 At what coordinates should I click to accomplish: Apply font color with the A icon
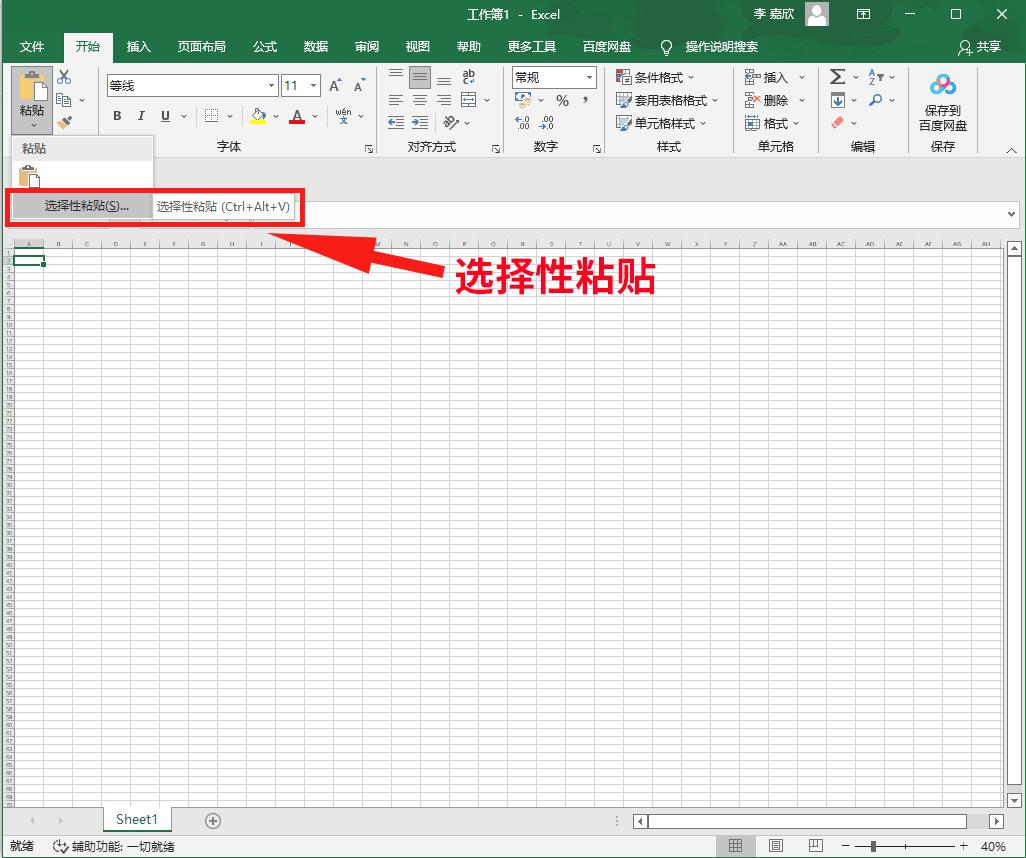pyautogui.click(x=296, y=117)
